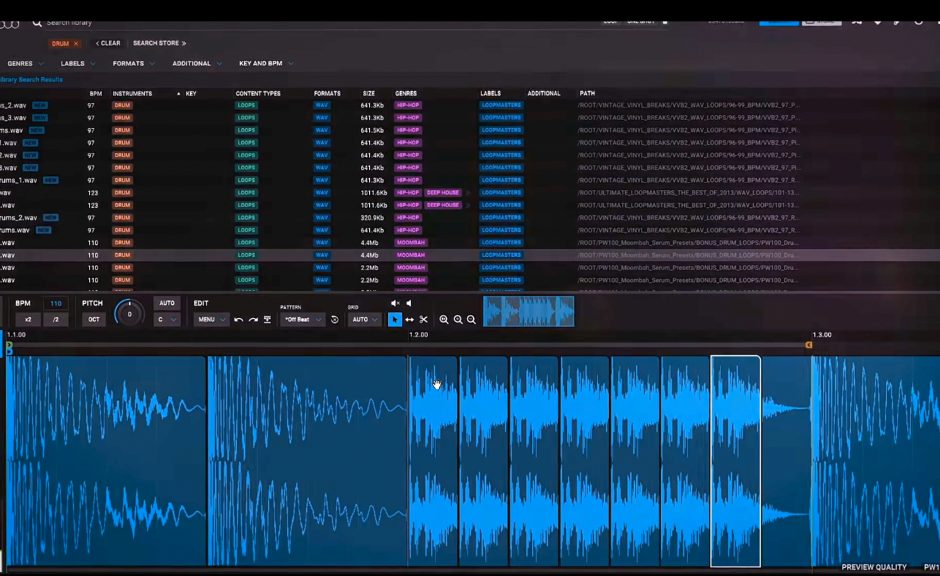Click CLEAR to reset search filters
This screenshot has width=940, height=576.
point(108,43)
